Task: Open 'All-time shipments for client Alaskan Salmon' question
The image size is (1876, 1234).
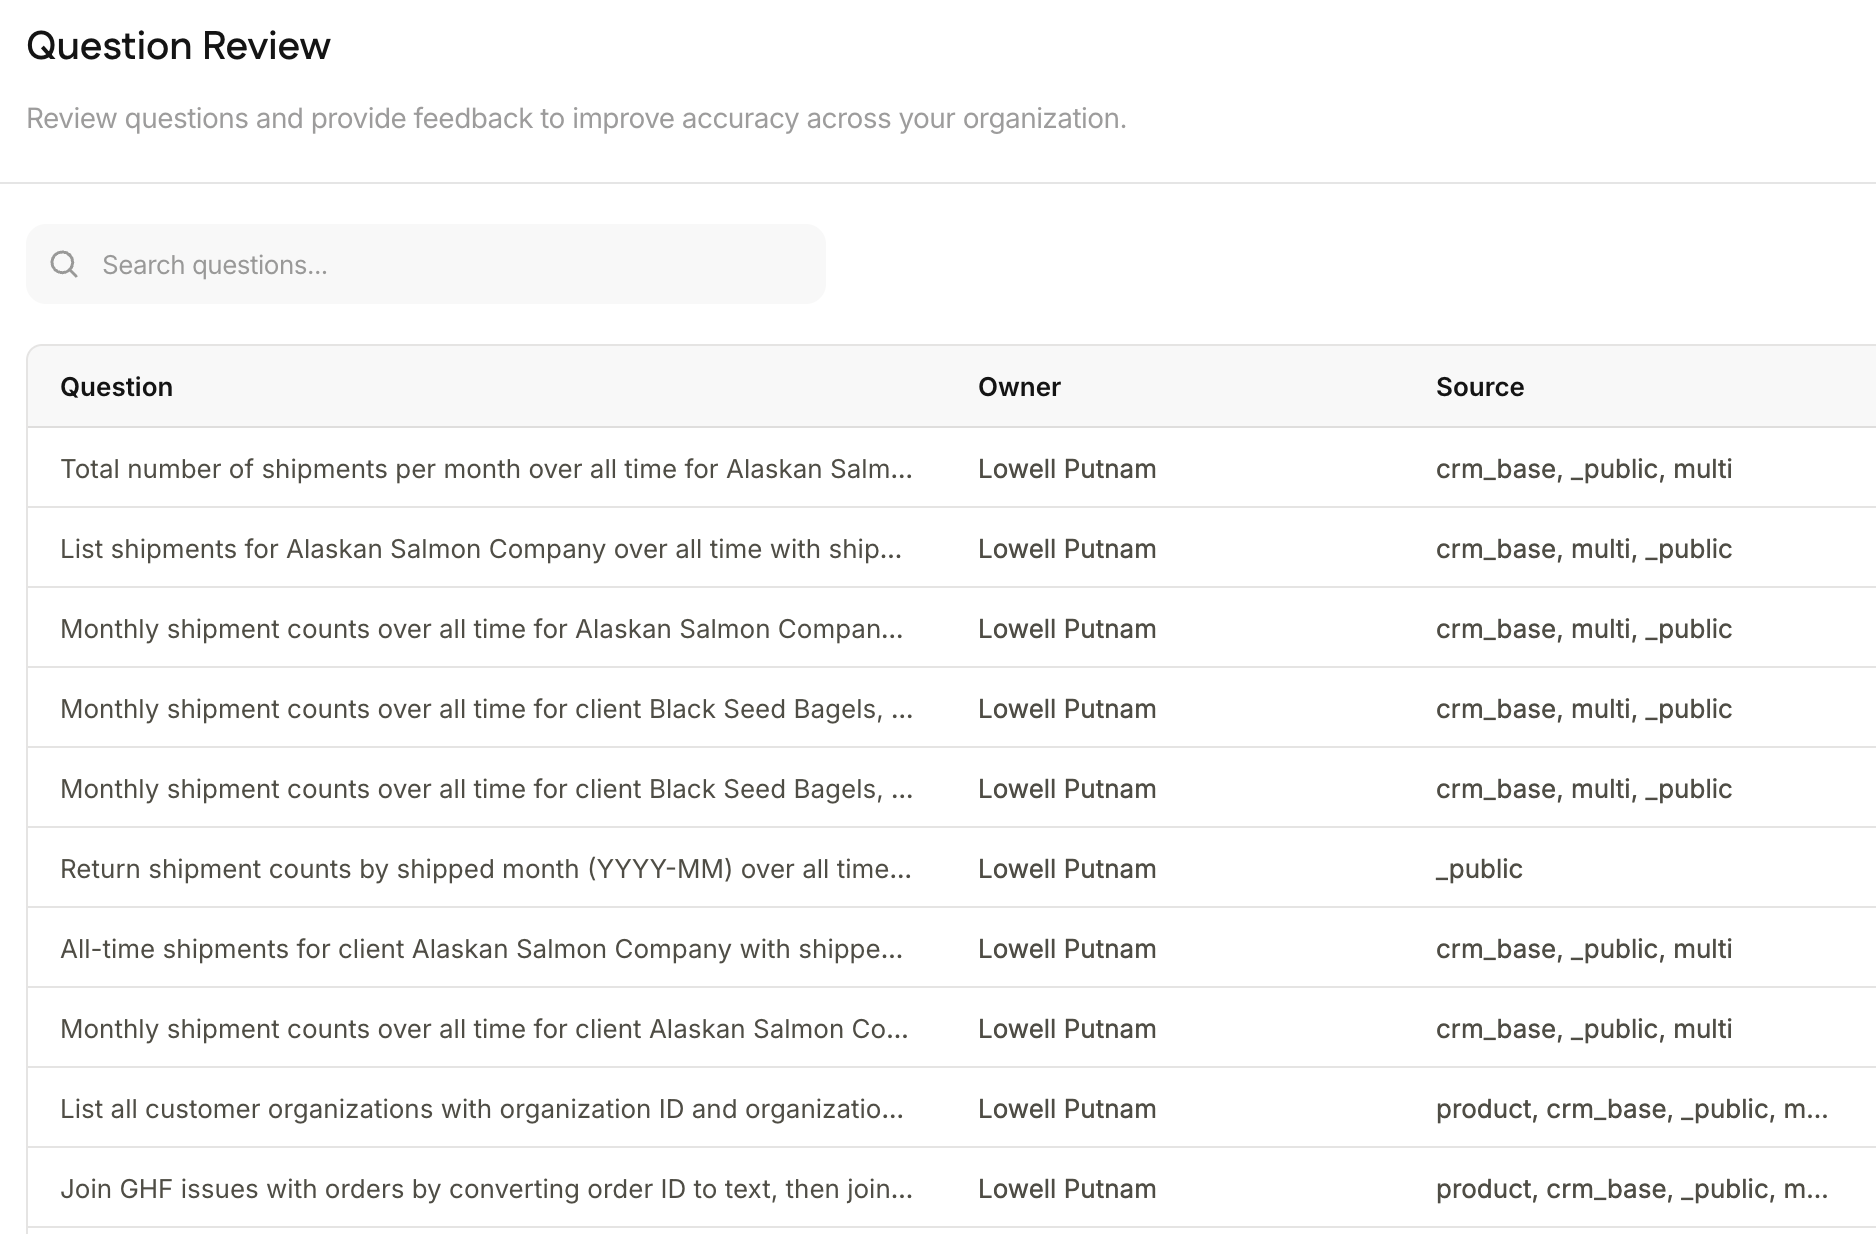Action: (x=481, y=949)
